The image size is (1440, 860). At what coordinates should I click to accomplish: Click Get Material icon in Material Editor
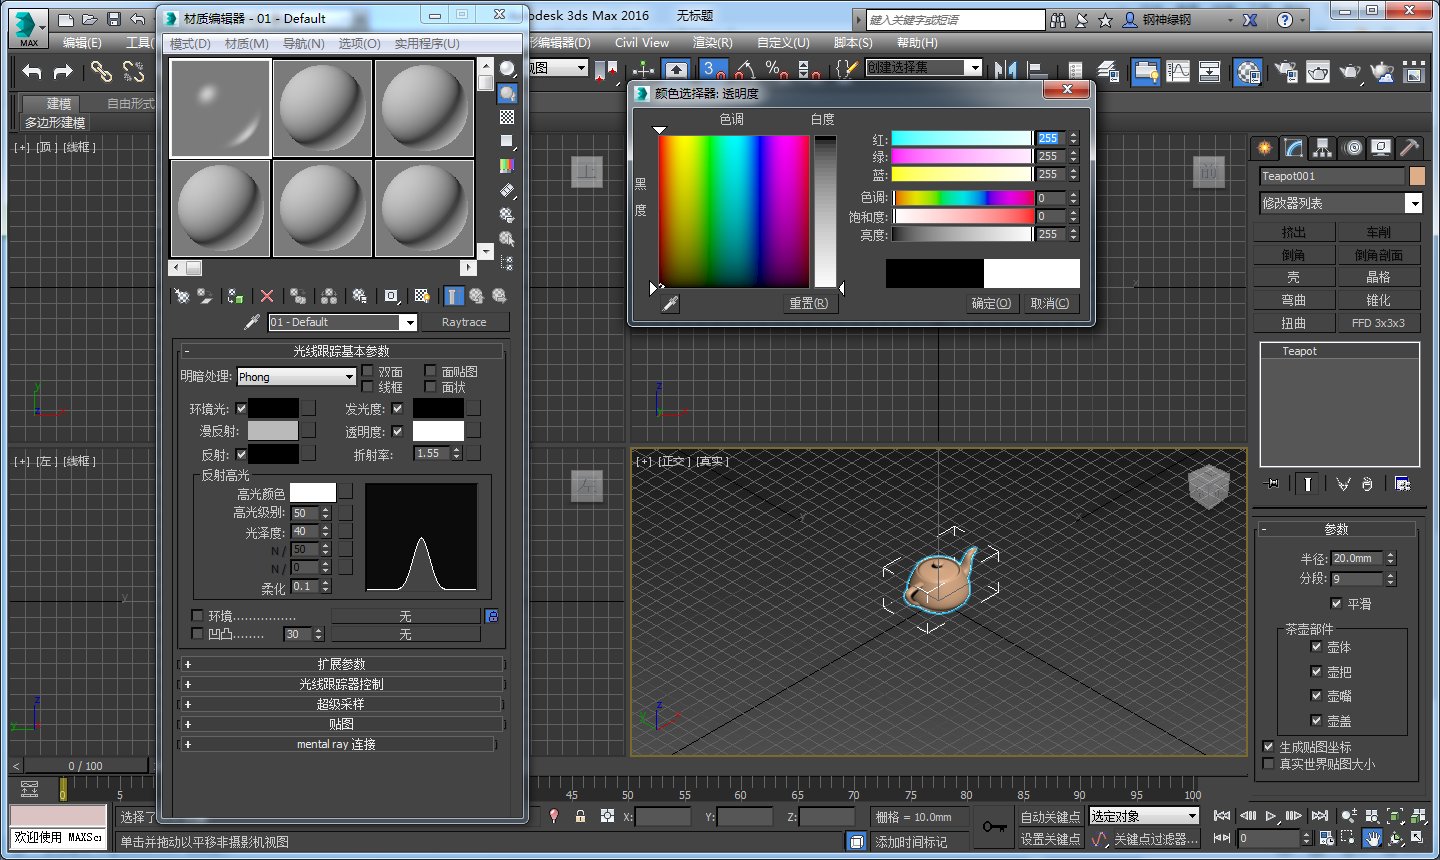point(182,296)
